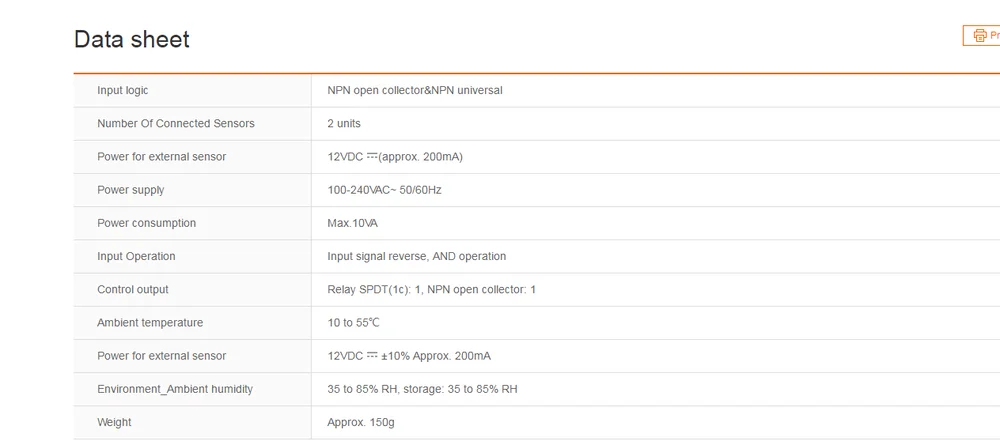Click the Power supply label
The height and width of the screenshot is (445, 1000).
(130, 190)
